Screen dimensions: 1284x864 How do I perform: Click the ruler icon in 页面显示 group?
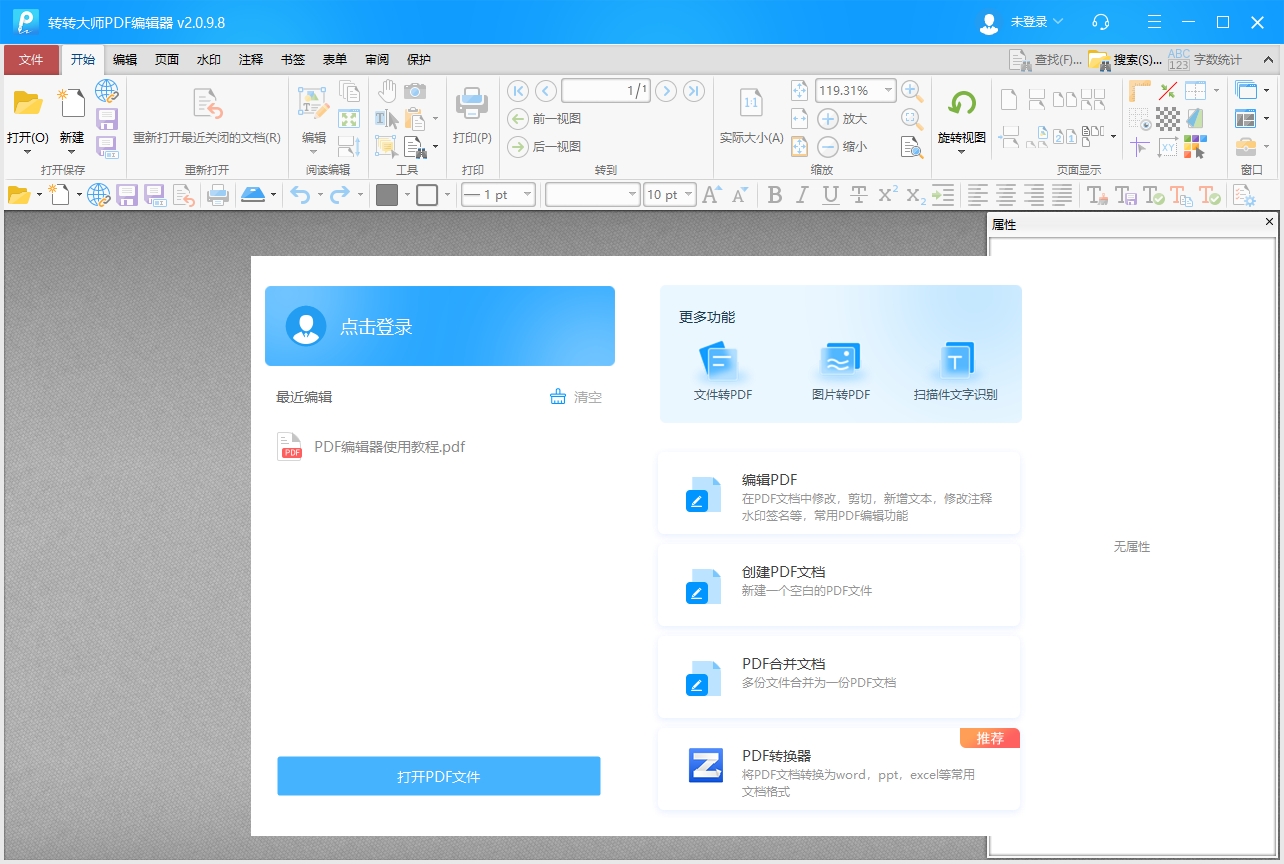(x=1140, y=91)
